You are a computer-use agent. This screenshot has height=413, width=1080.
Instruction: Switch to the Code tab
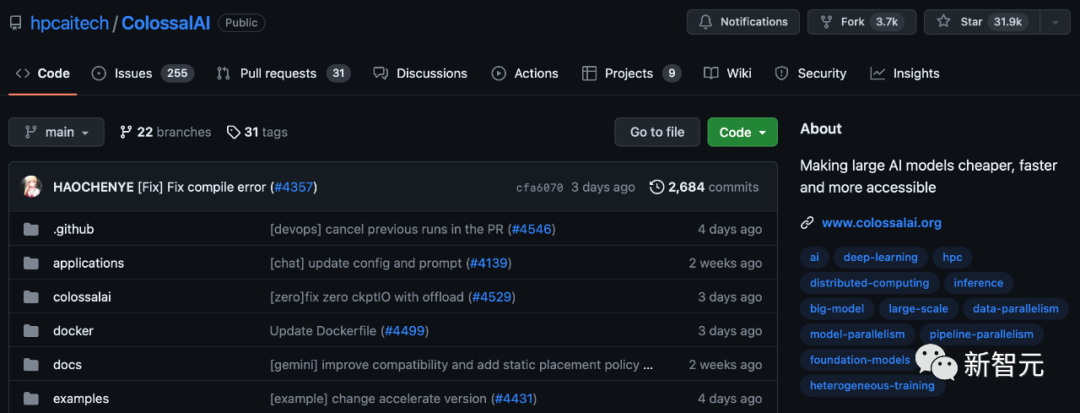pyautogui.click(x=43, y=73)
